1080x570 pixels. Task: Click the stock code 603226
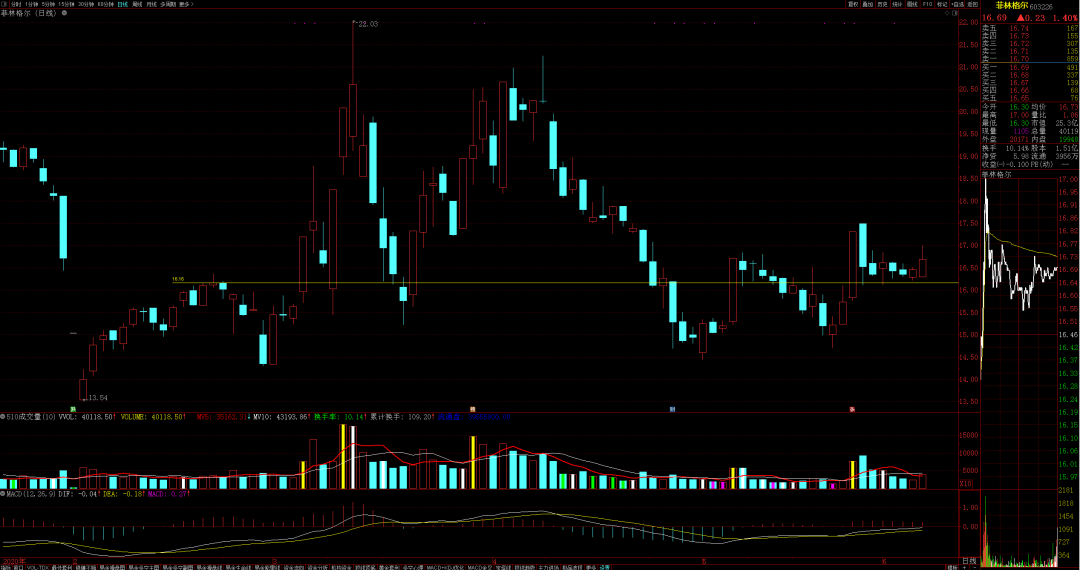point(1041,7)
